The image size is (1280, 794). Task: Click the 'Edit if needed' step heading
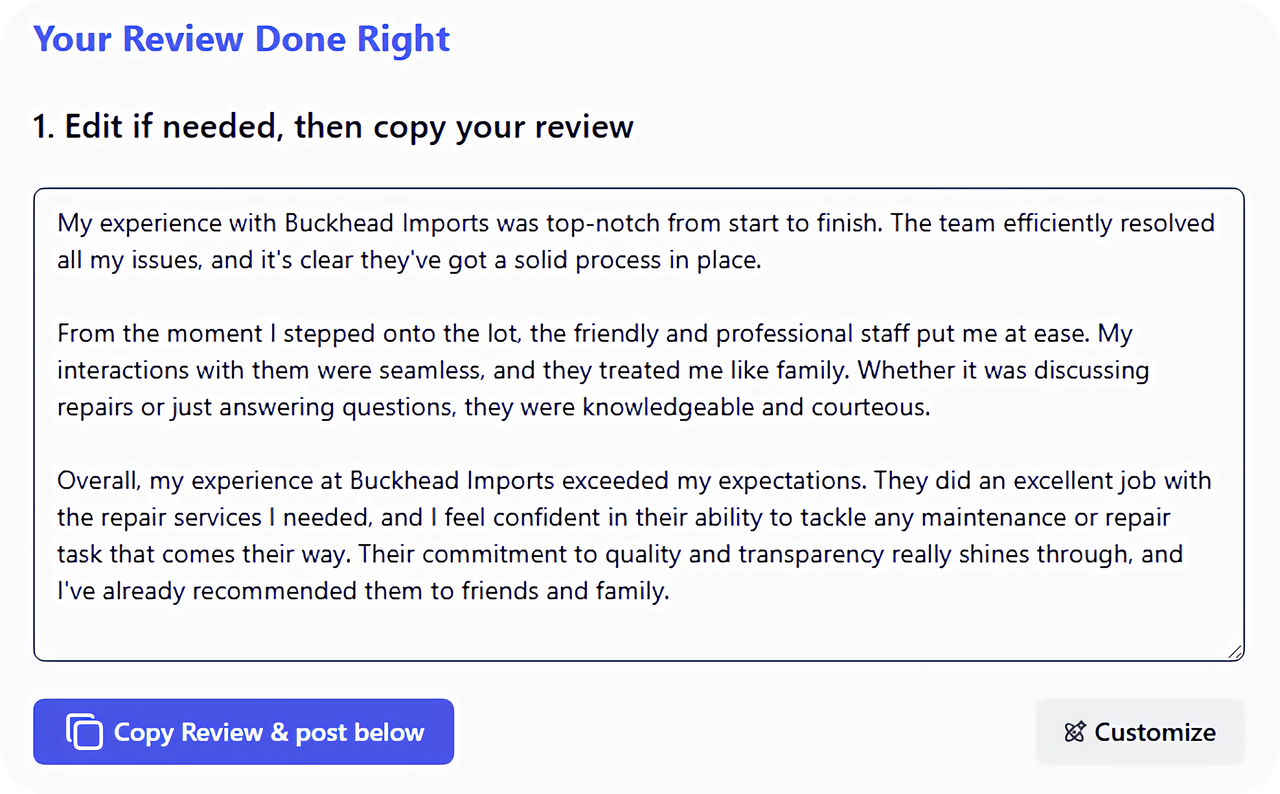[x=333, y=127]
